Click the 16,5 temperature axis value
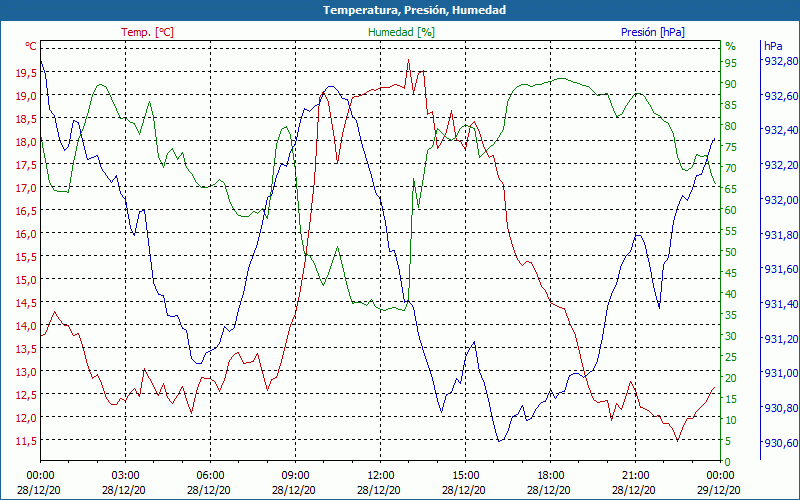The width and height of the screenshot is (800, 500). 26,211
